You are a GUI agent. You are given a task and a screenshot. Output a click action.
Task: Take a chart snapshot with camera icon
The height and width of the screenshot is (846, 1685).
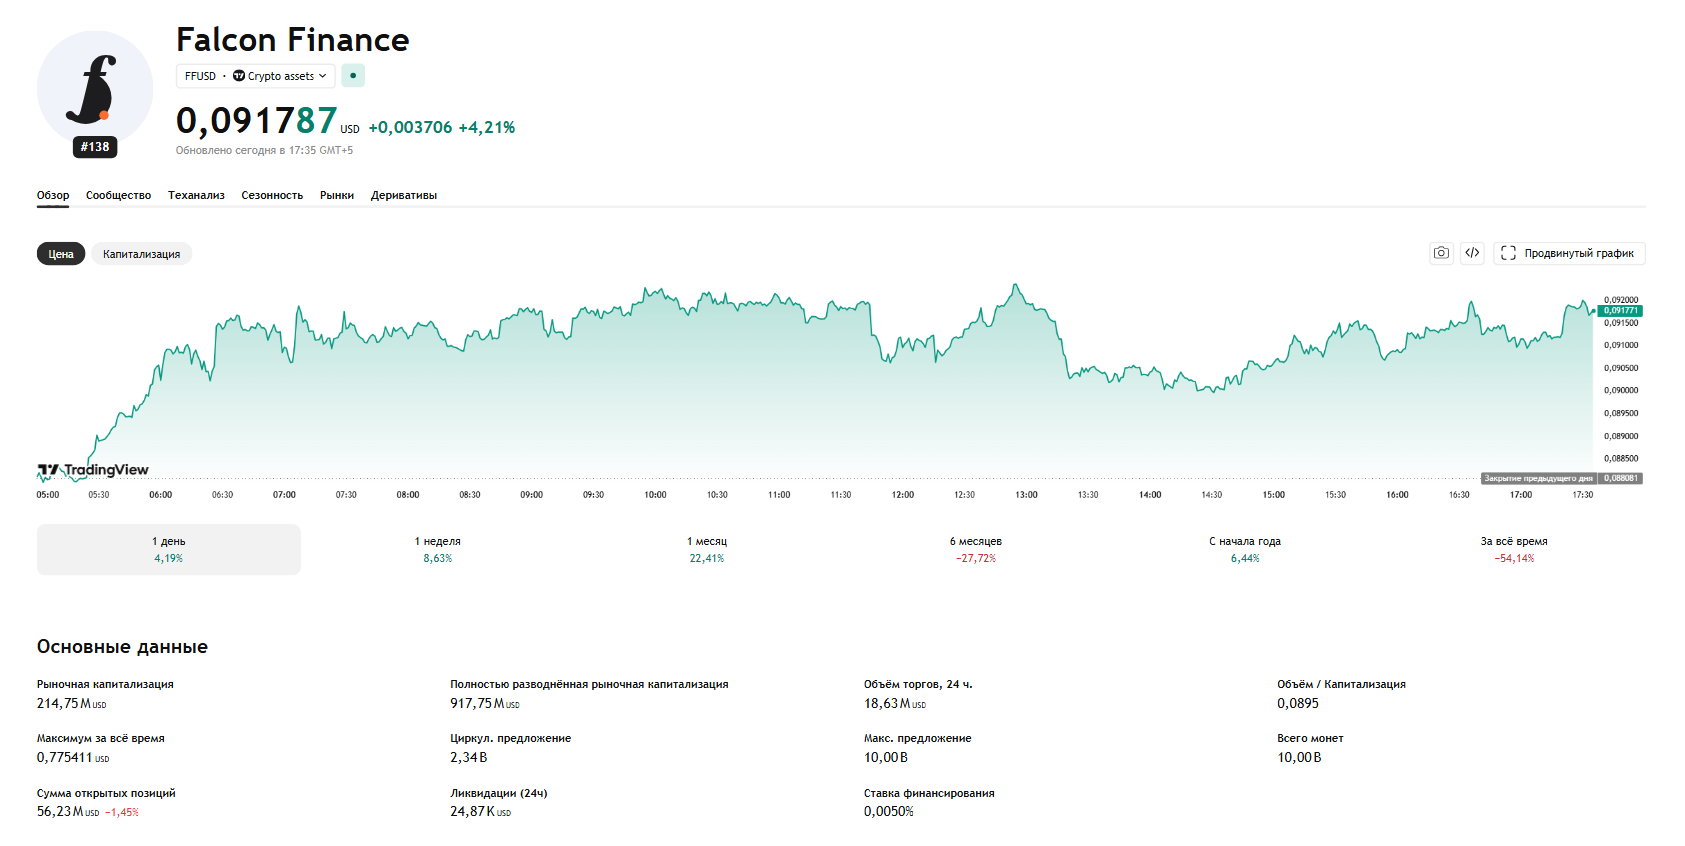click(x=1441, y=253)
